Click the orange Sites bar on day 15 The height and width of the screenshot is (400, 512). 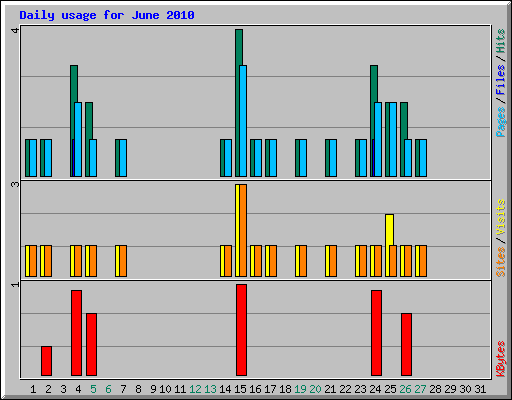click(x=243, y=230)
